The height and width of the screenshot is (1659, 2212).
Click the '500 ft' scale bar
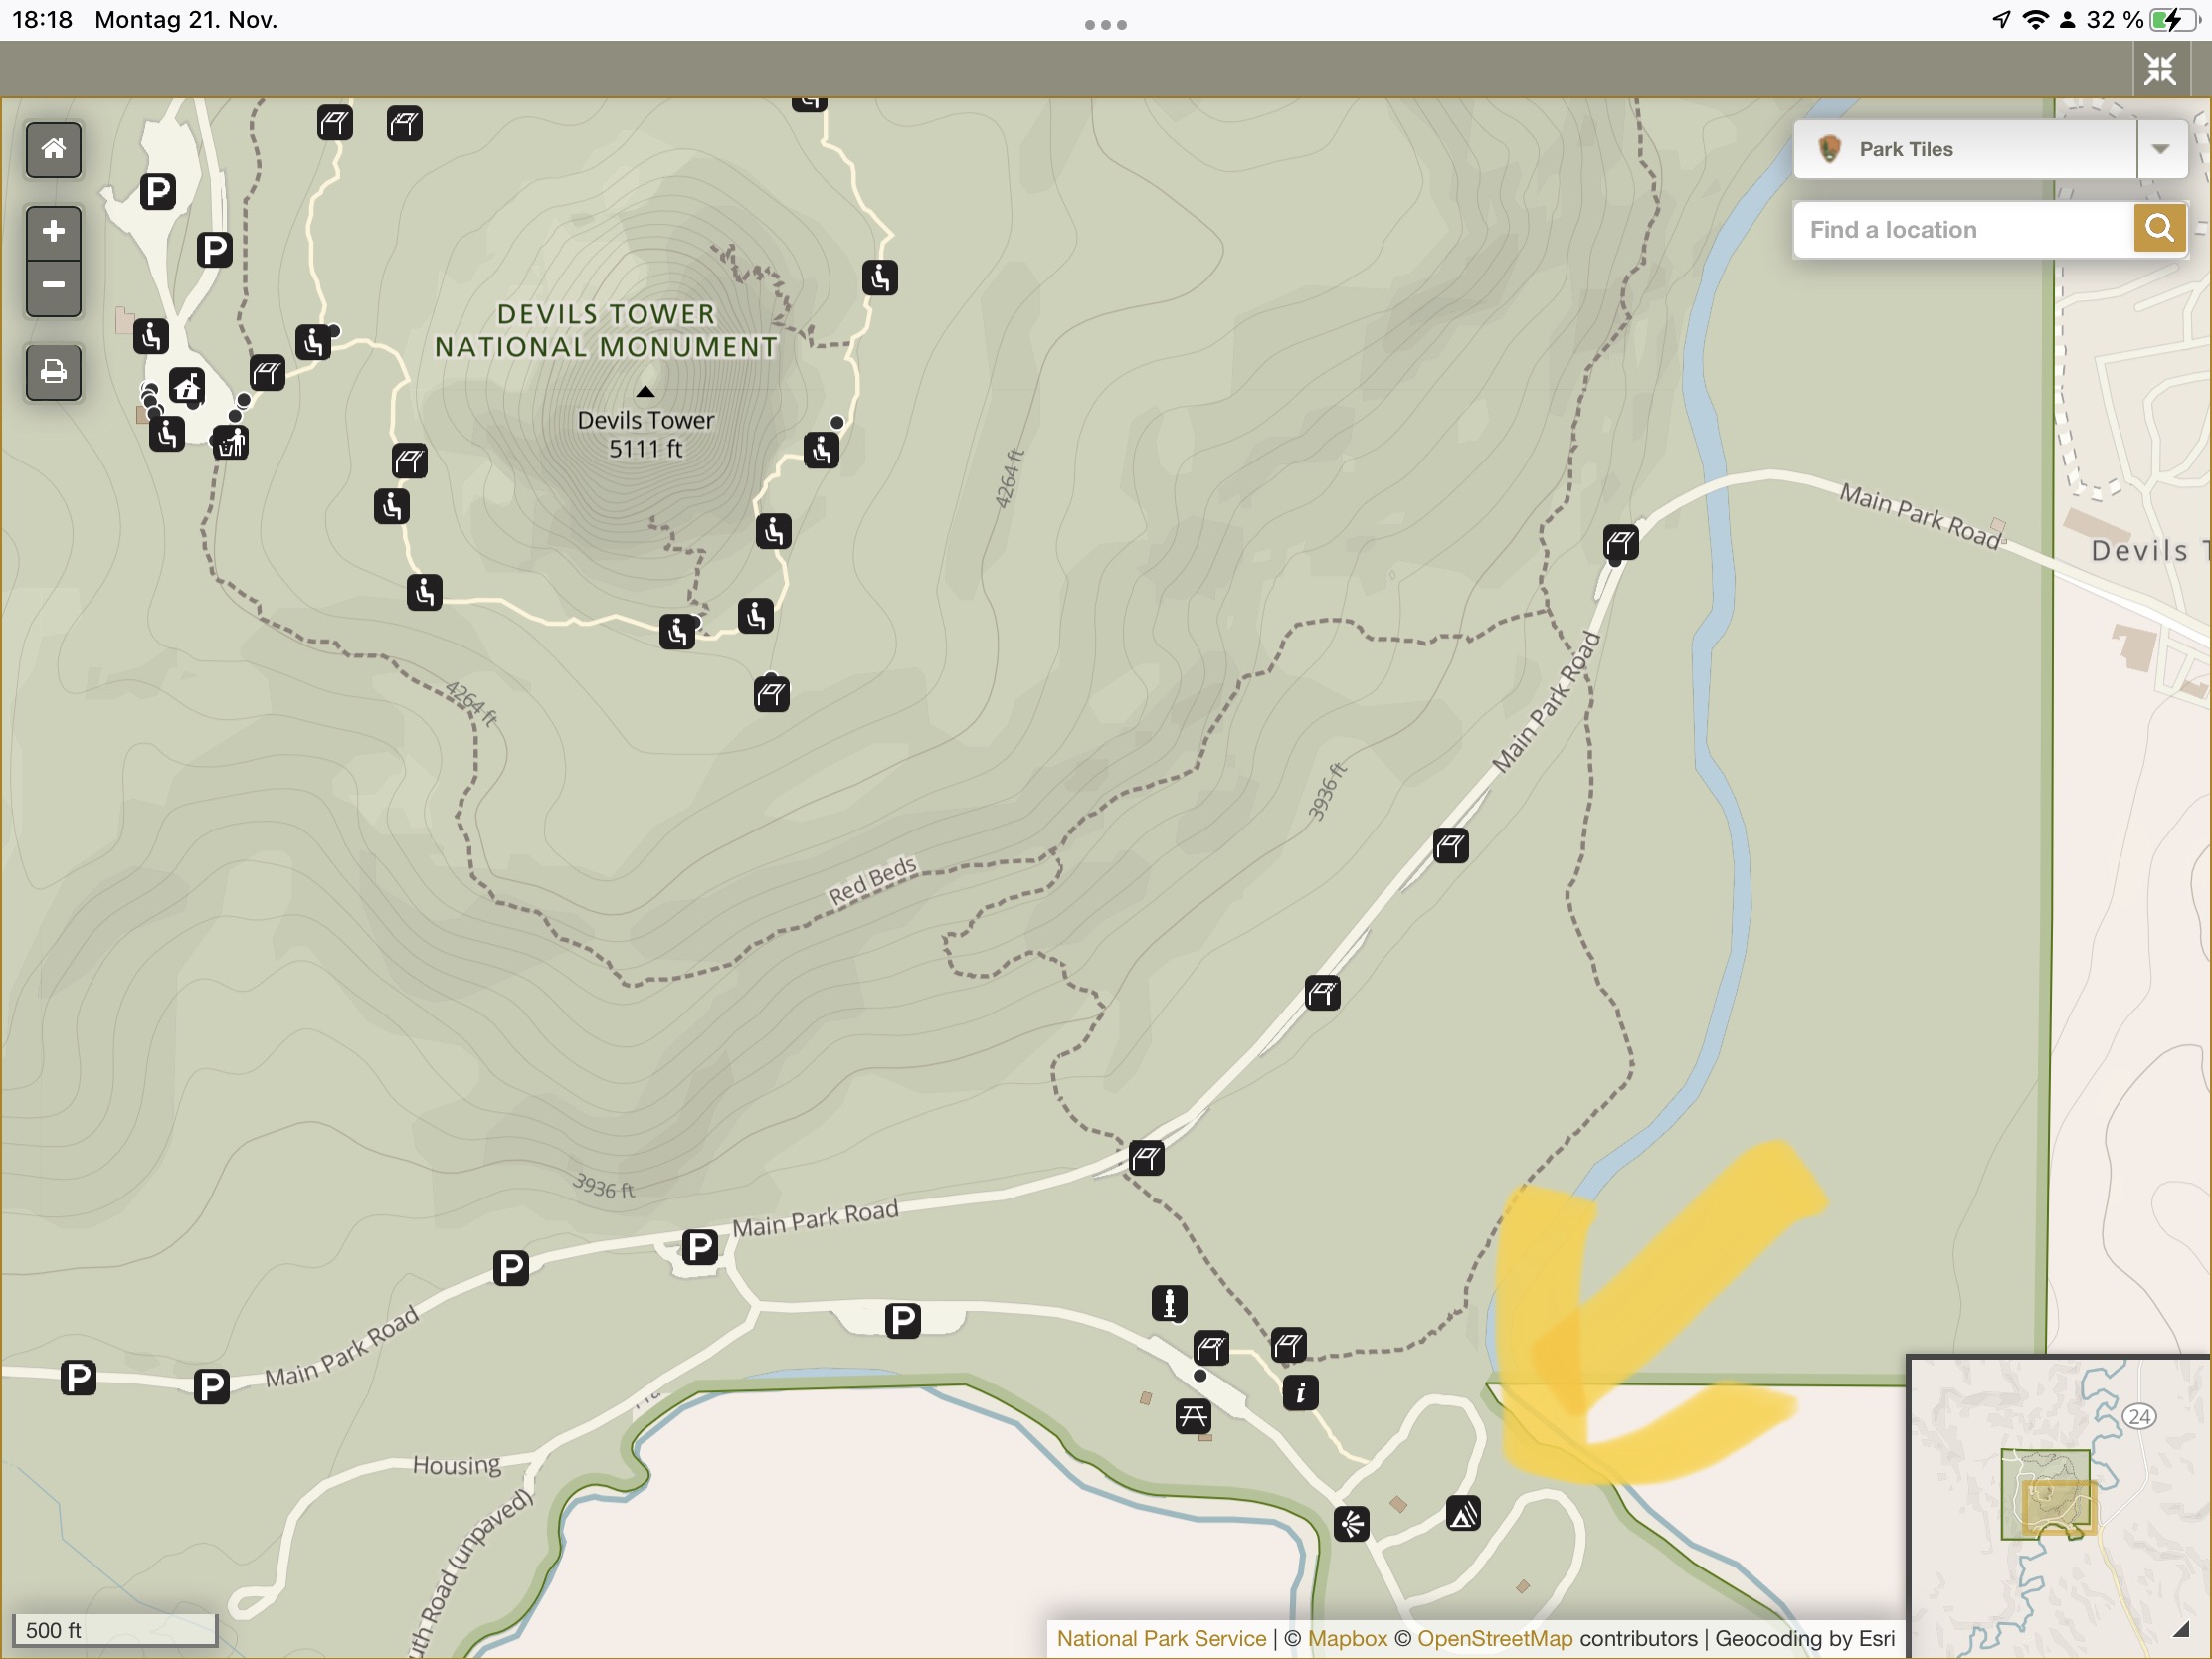click(x=115, y=1630)
